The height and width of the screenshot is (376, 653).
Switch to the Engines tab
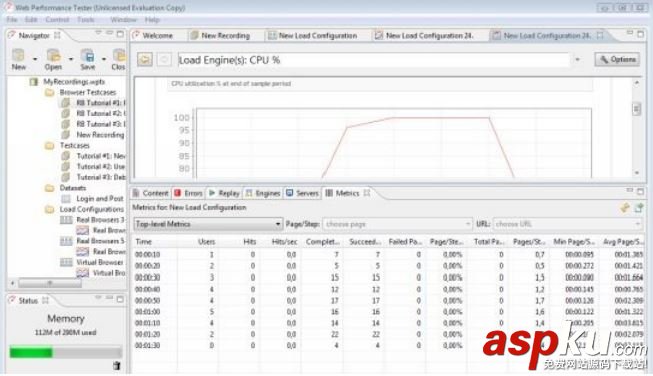263,193
